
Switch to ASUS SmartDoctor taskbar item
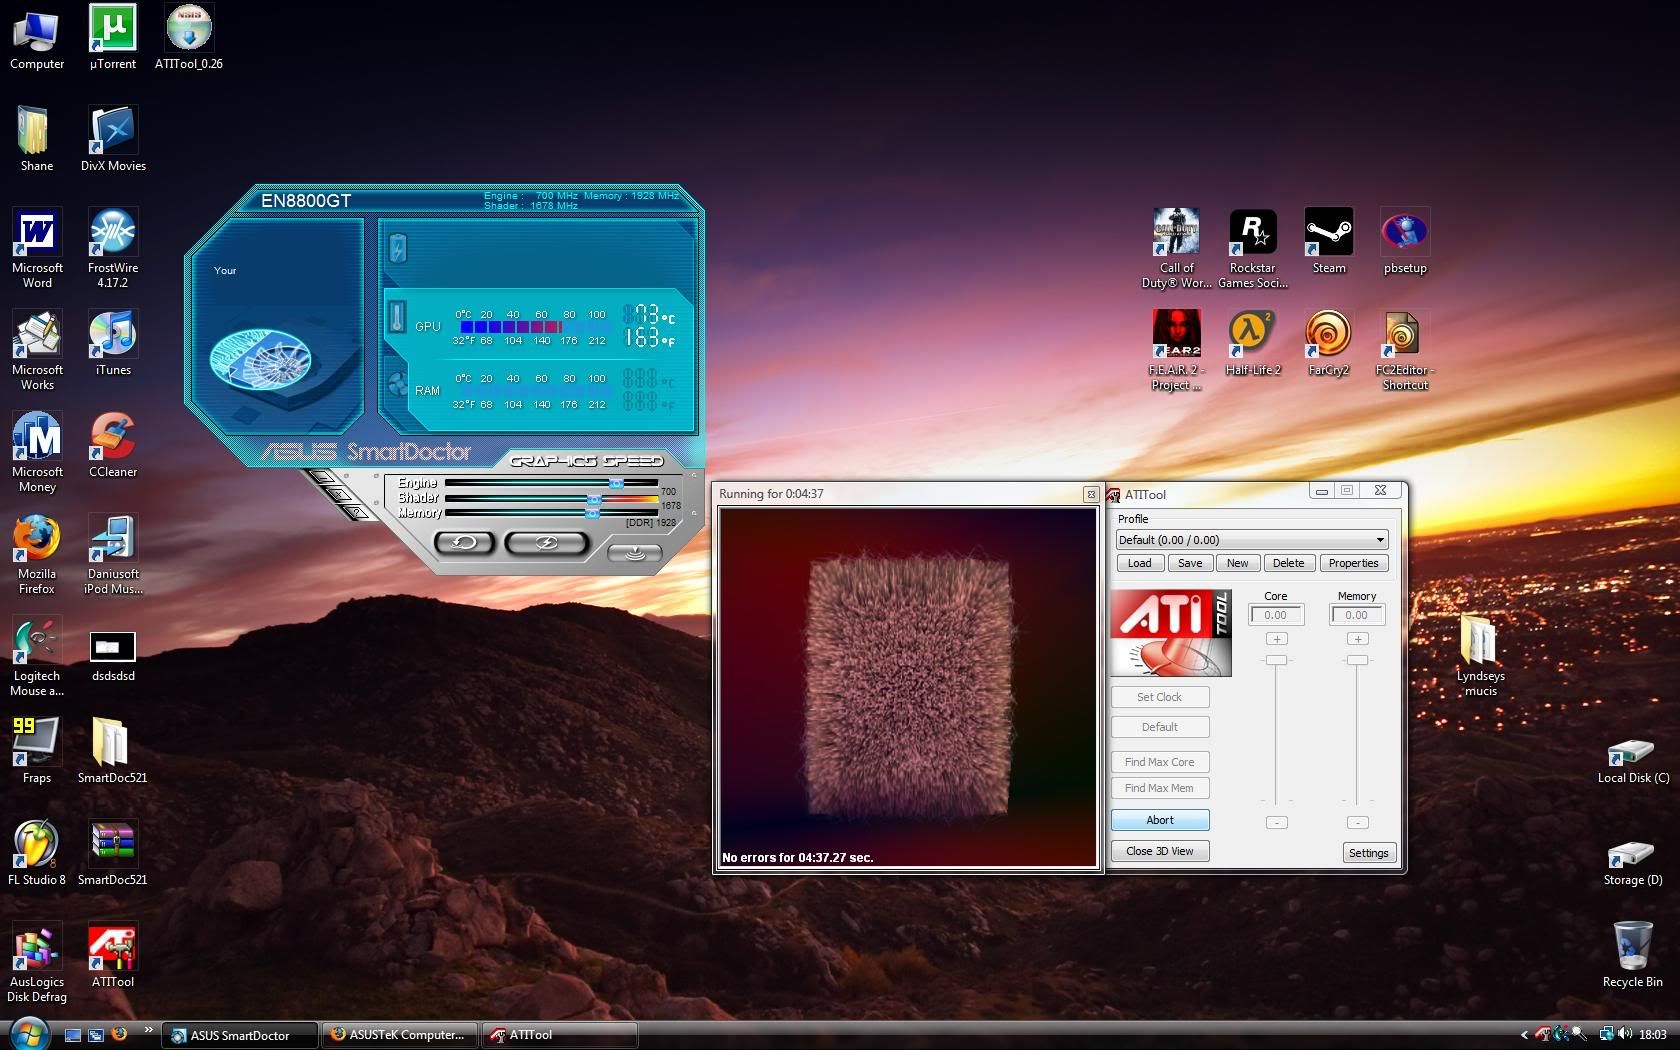coord(240,1035)
